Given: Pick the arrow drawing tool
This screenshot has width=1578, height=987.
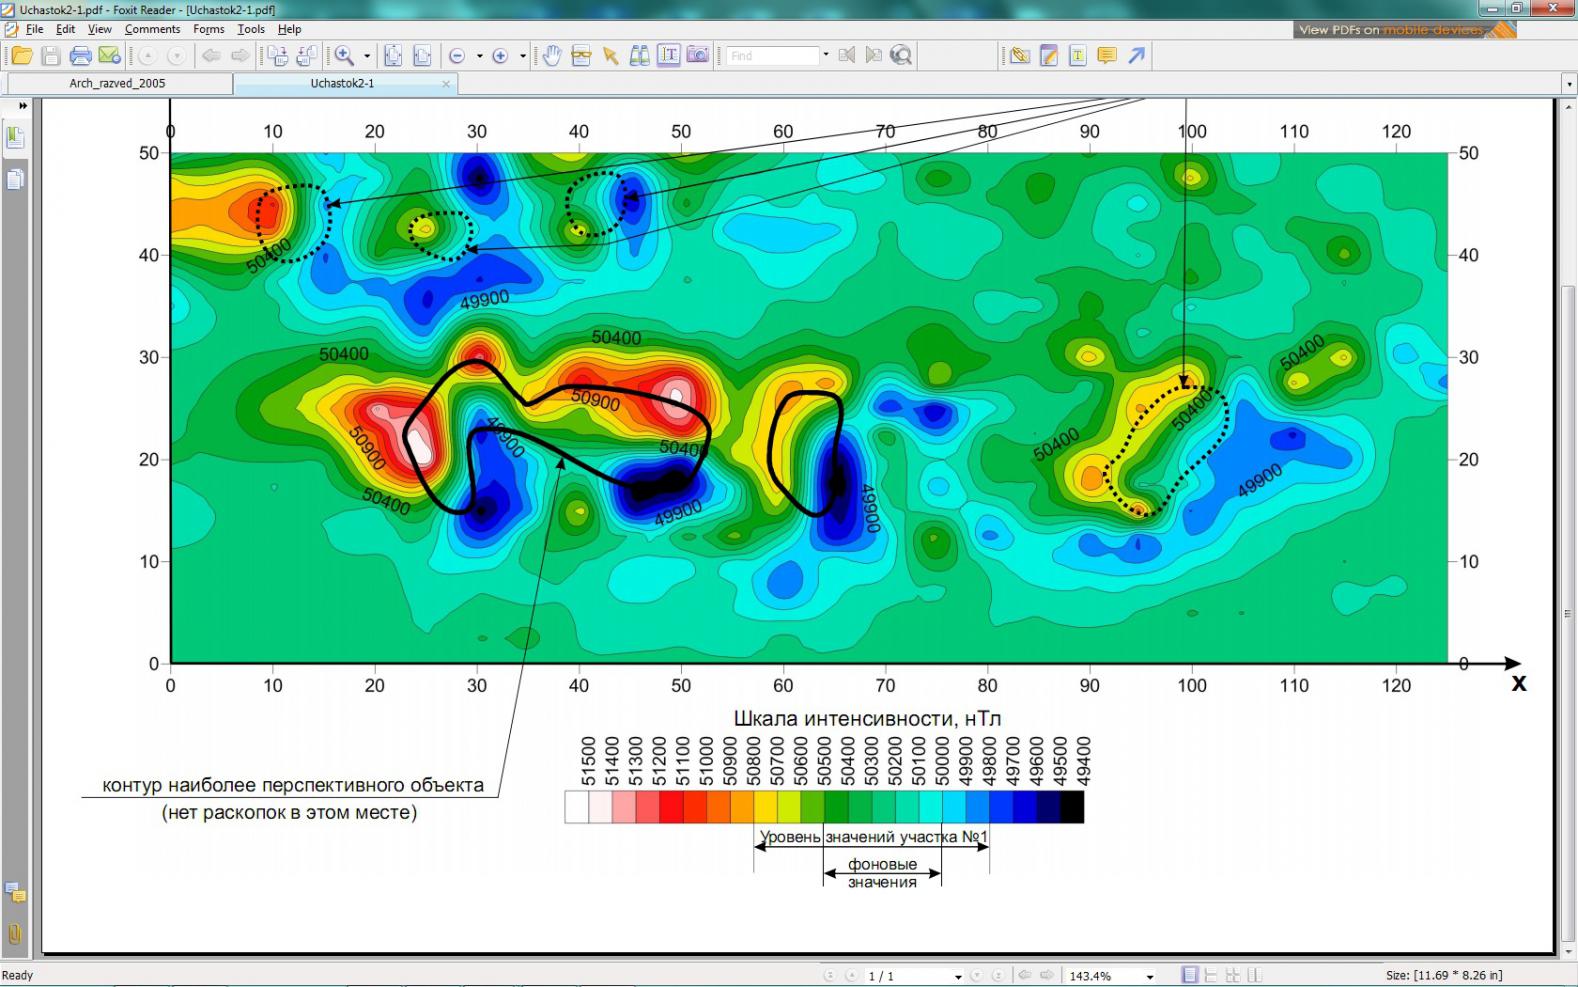Looking at the screenshot, I should (x=1136, y=56).
